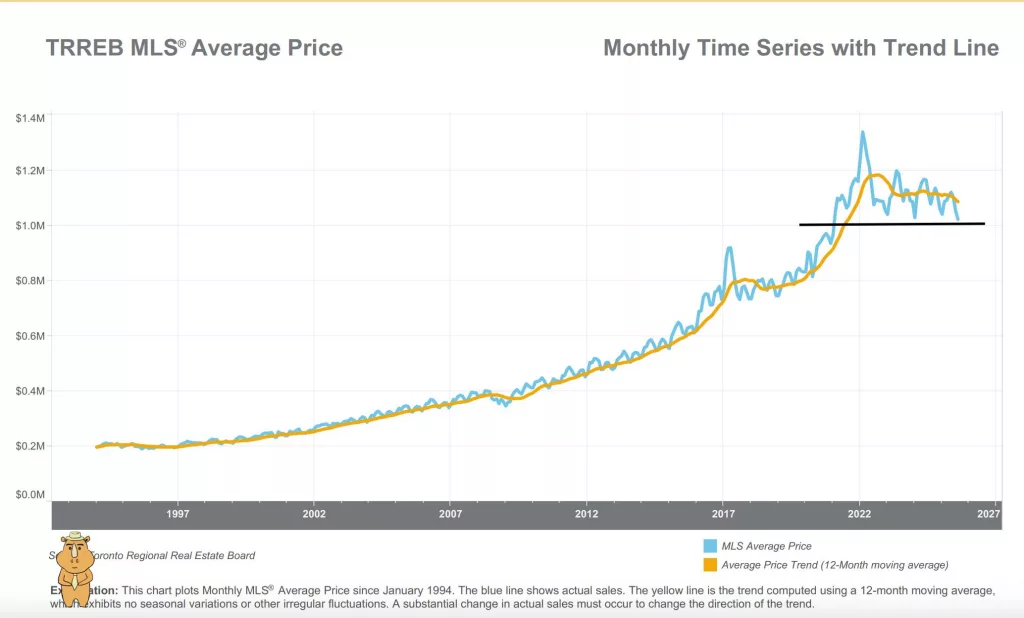Click the 2022 blue price peak on the chart

[x=863, y=133]
